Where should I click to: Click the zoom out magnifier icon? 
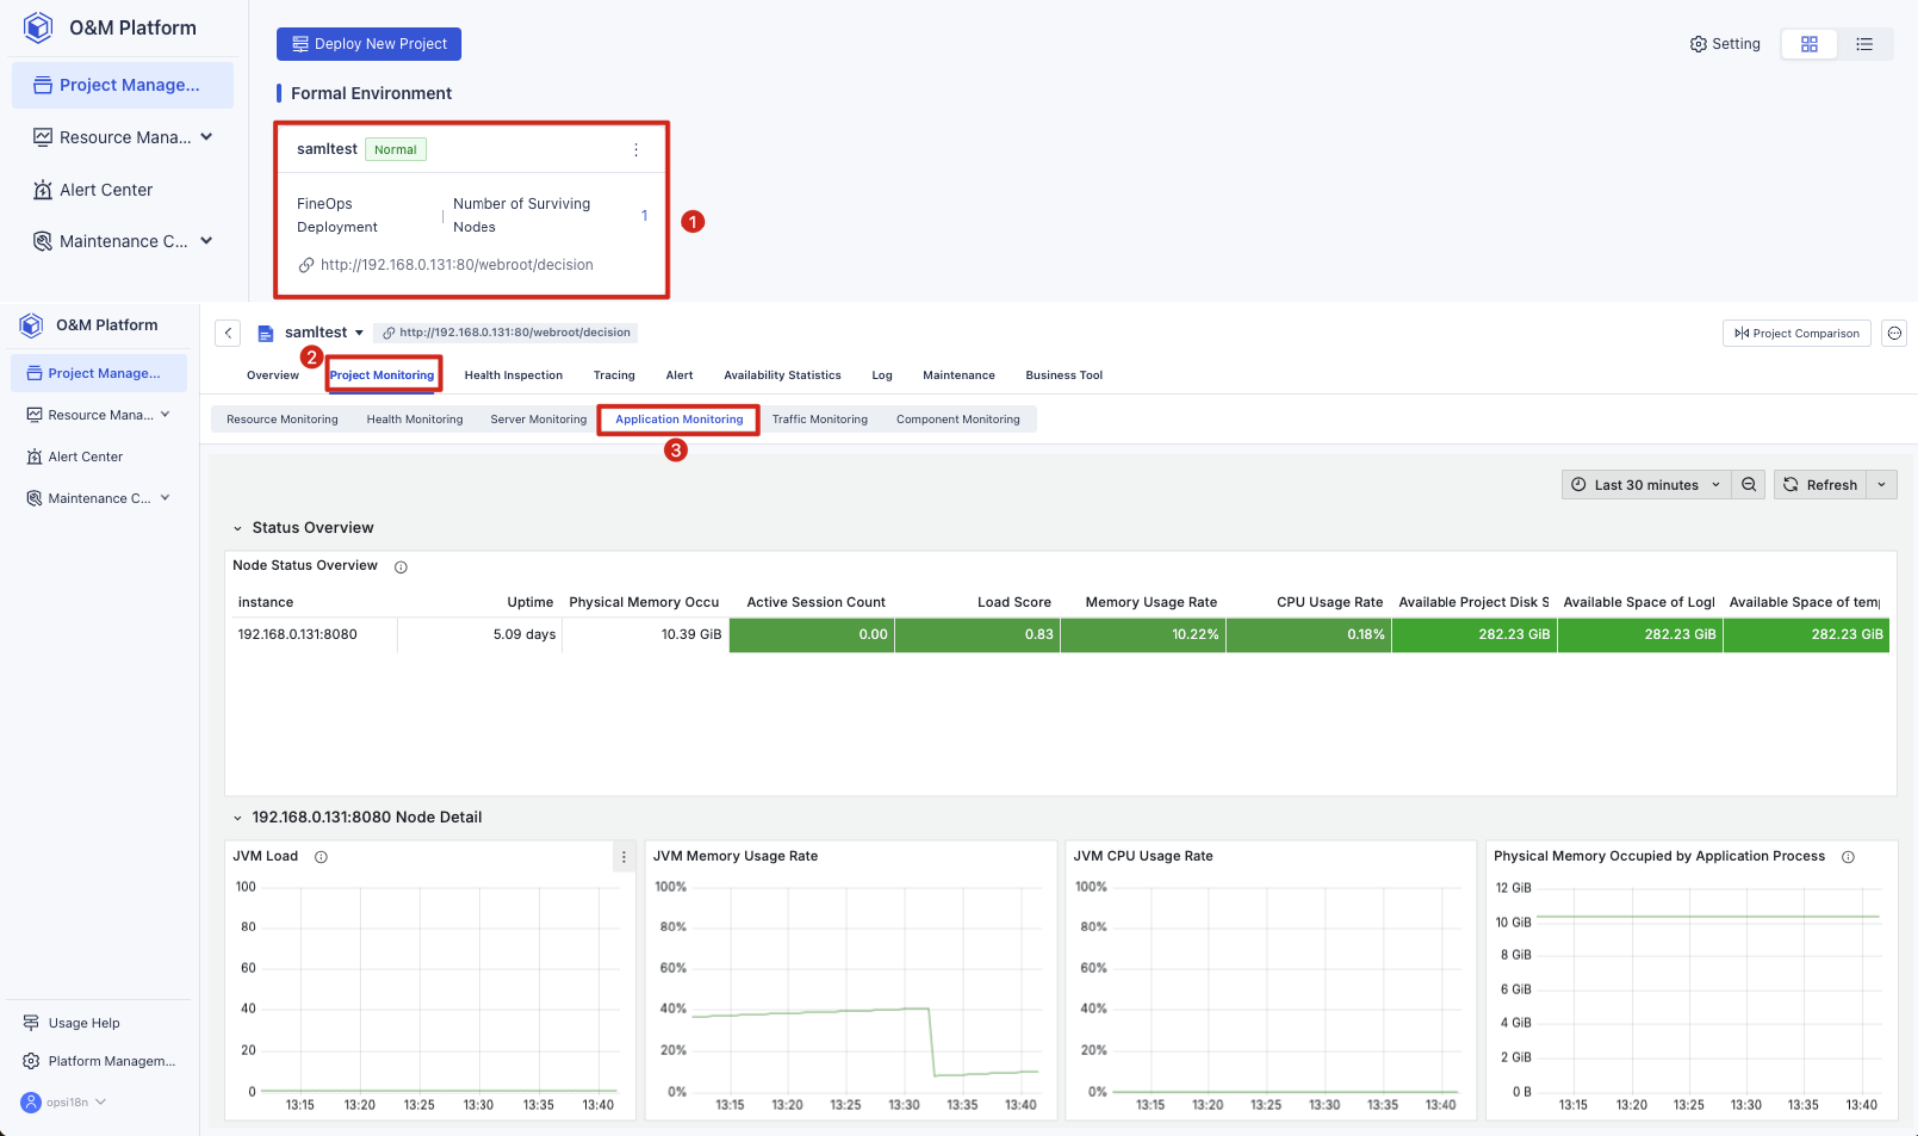[1748, 484]
